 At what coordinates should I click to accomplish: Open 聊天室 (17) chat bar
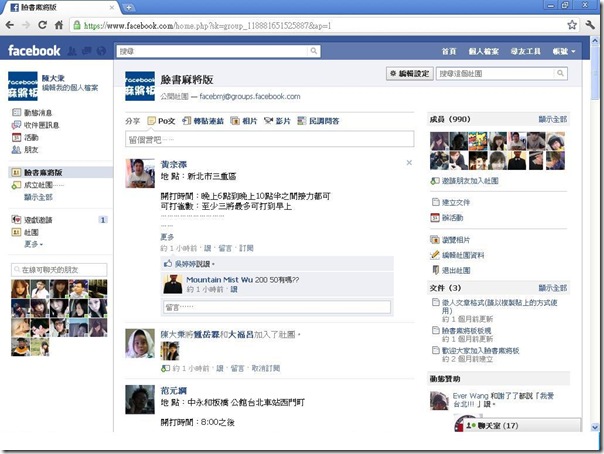click(523, 425)
